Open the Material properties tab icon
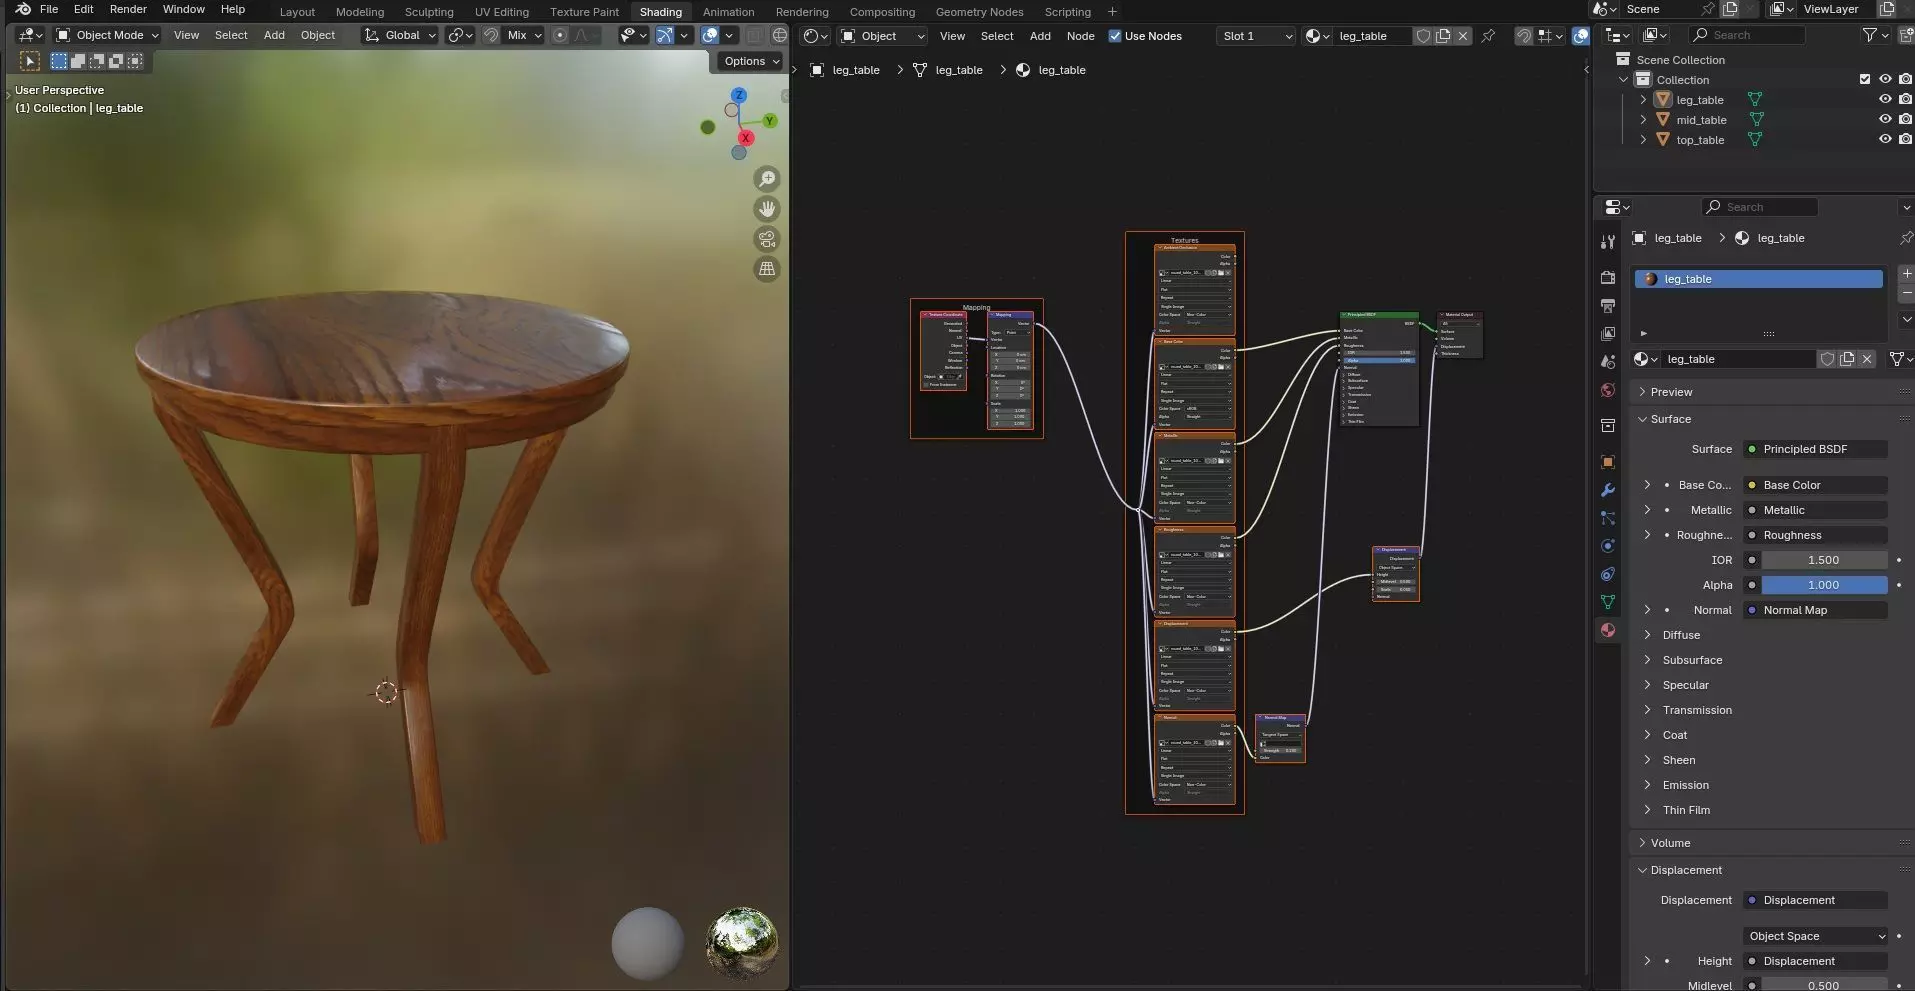1915x991 pixels. coord(1607,630)
